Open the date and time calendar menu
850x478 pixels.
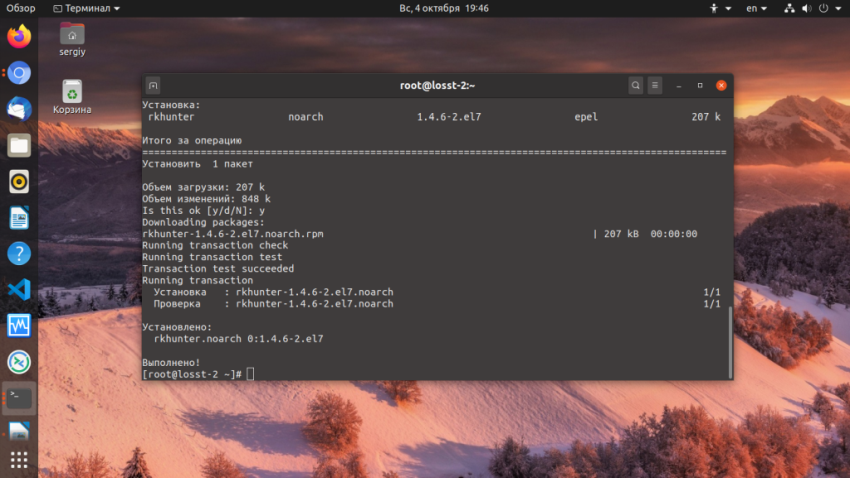pos(444,8)
